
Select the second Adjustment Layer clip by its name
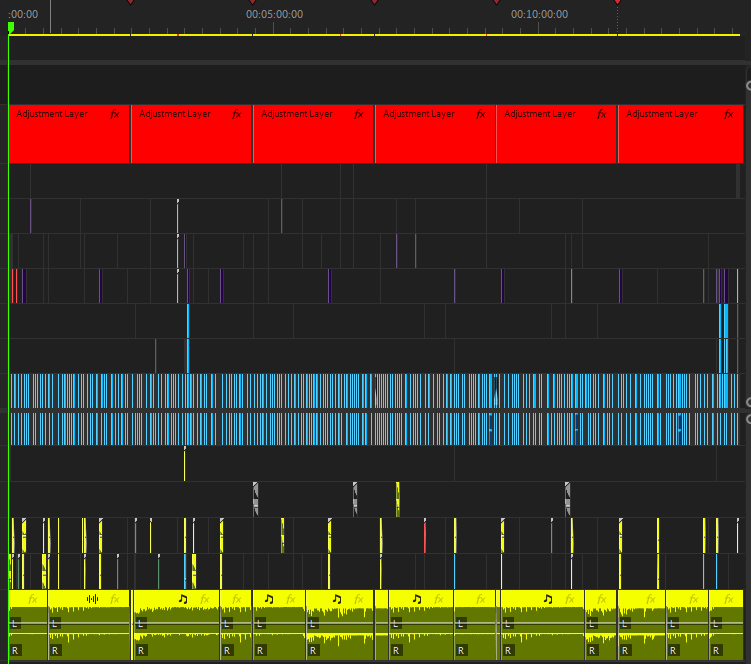coord(175,114)
